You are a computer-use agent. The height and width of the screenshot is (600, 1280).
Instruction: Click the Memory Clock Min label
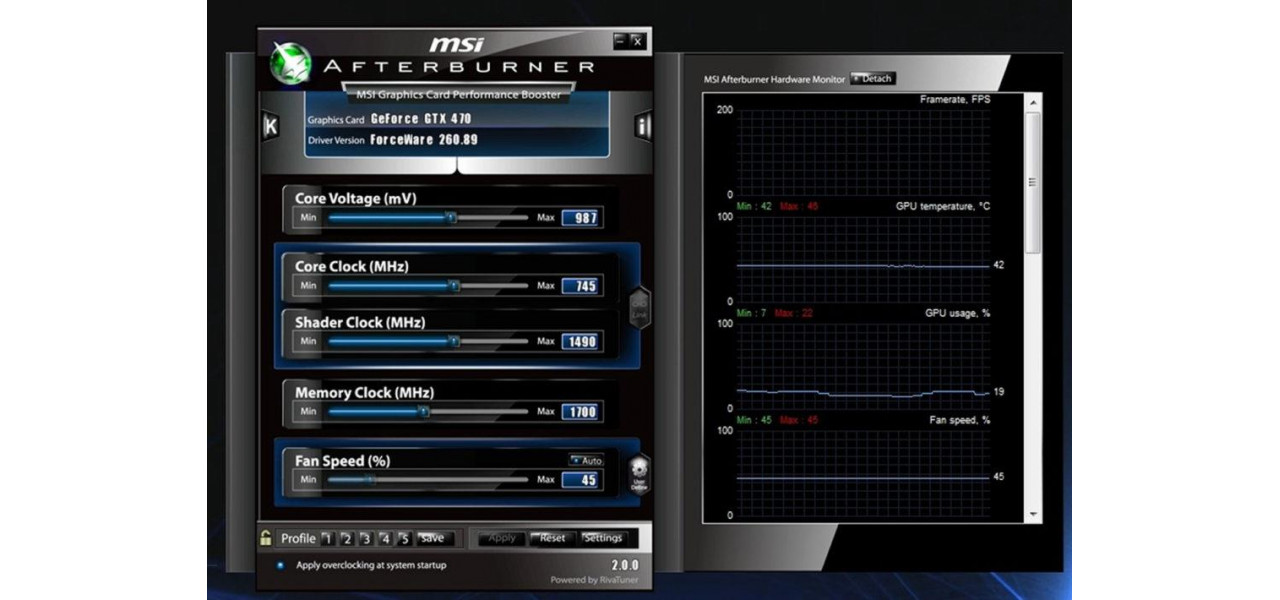[308, 412]
